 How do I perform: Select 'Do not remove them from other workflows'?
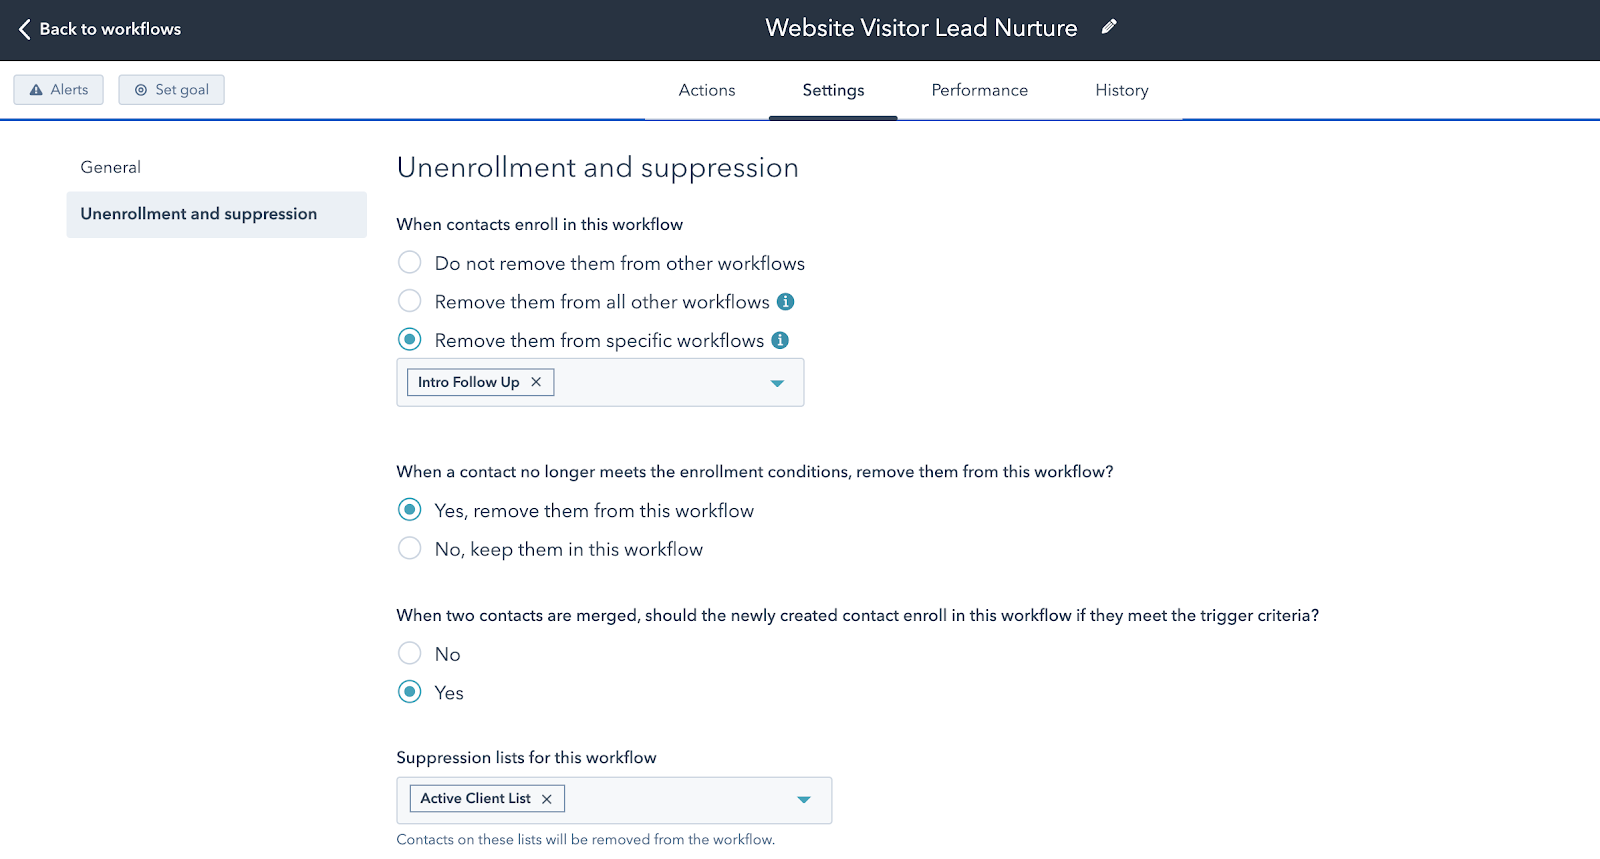click(x=409, y=263)
